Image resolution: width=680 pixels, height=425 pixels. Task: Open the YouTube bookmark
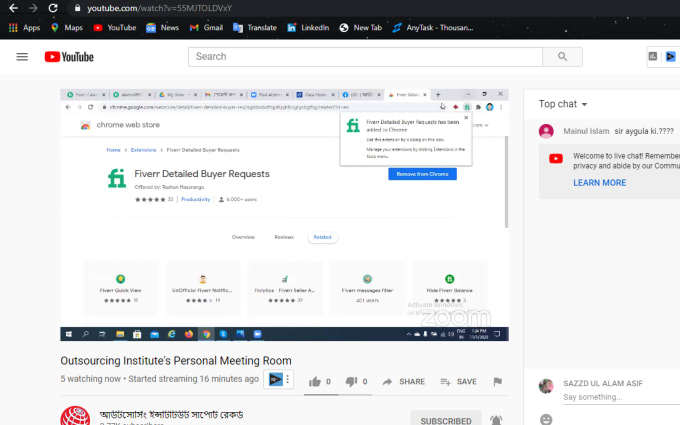tap(115, 28)
